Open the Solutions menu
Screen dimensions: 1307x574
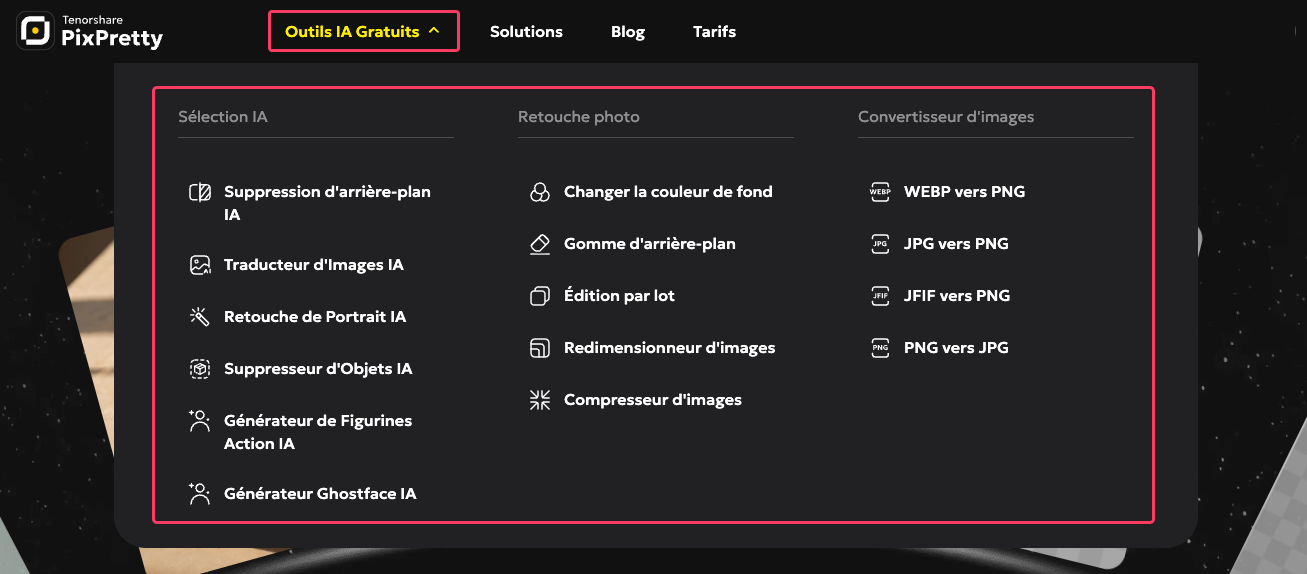[526, 32]
